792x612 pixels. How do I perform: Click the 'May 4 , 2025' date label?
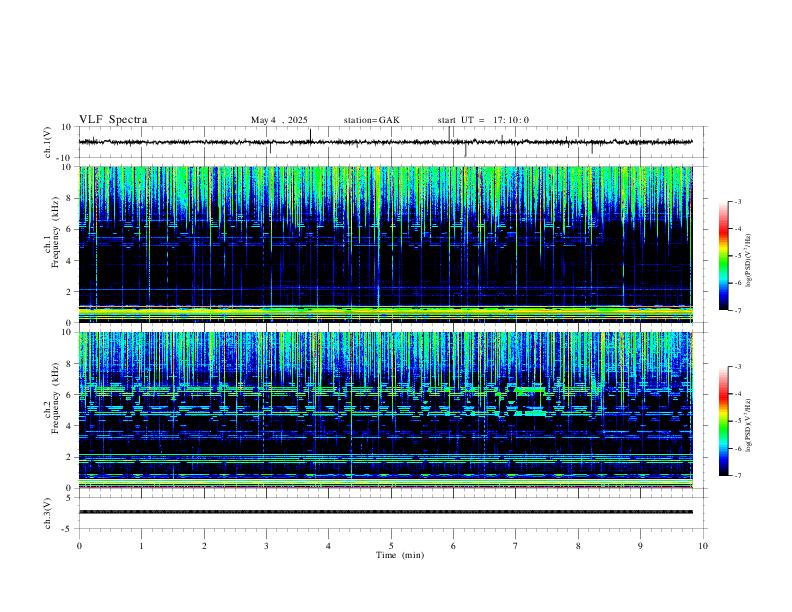279,120
